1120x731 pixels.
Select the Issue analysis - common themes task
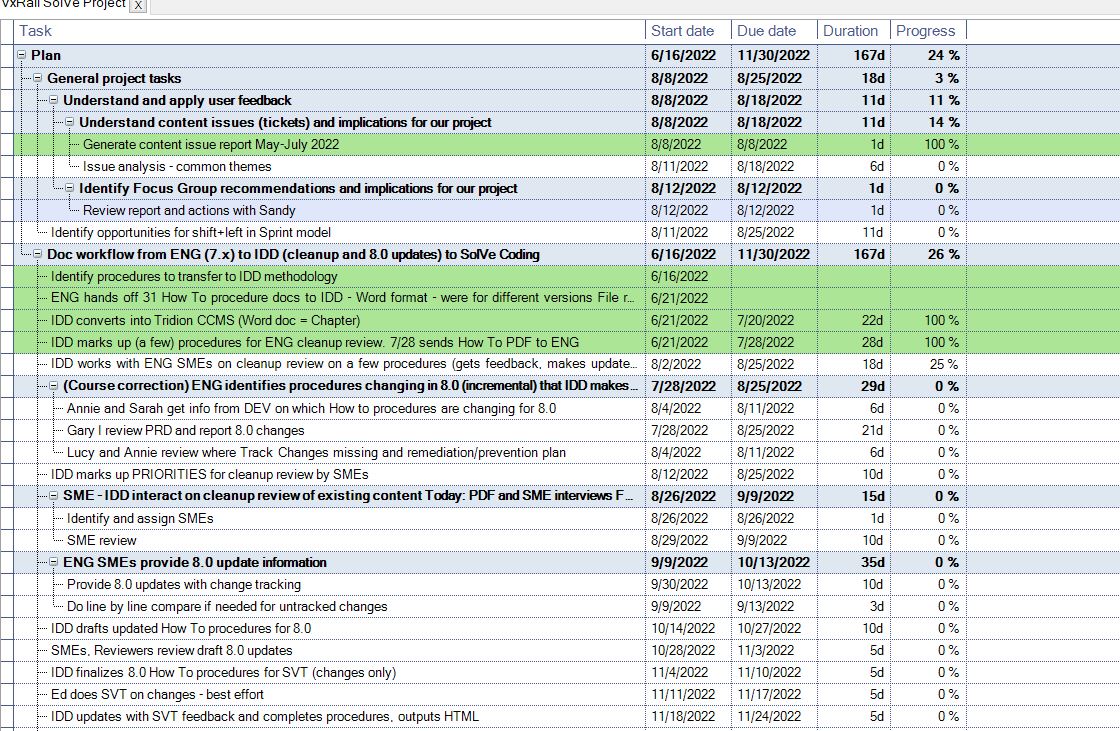(177, 166)
